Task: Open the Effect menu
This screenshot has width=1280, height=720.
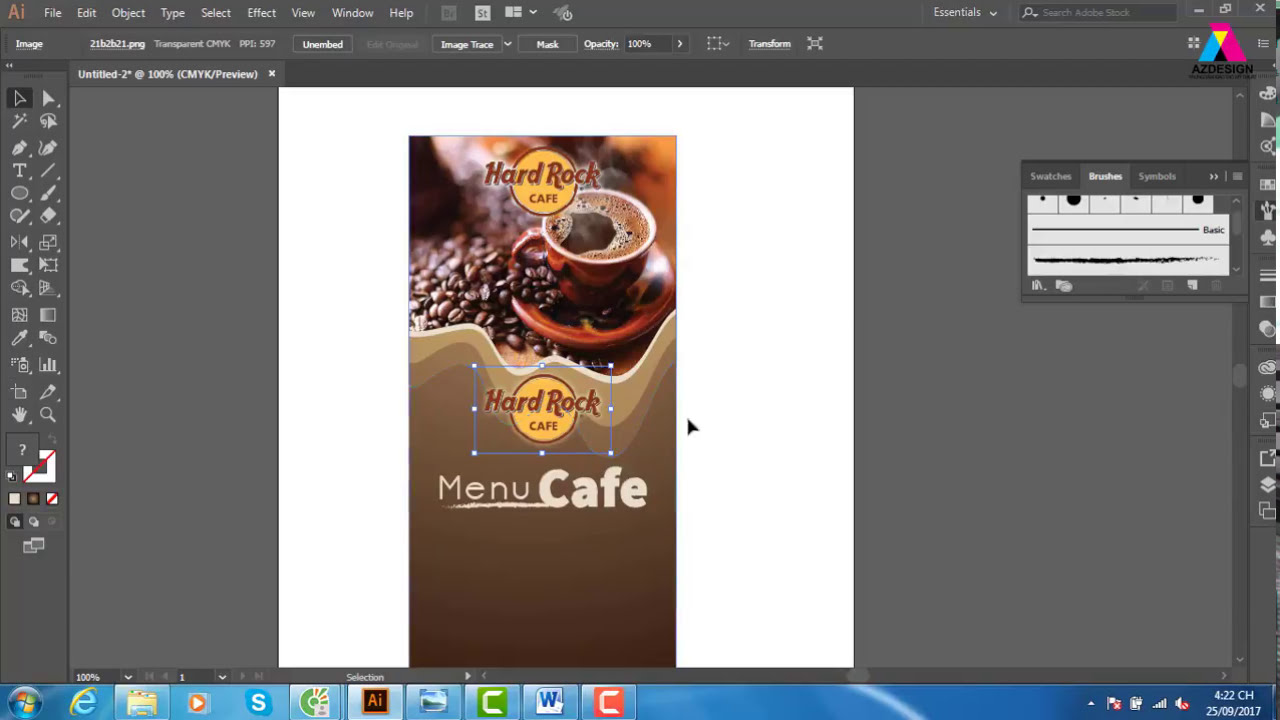Action: tap(261, 13)
